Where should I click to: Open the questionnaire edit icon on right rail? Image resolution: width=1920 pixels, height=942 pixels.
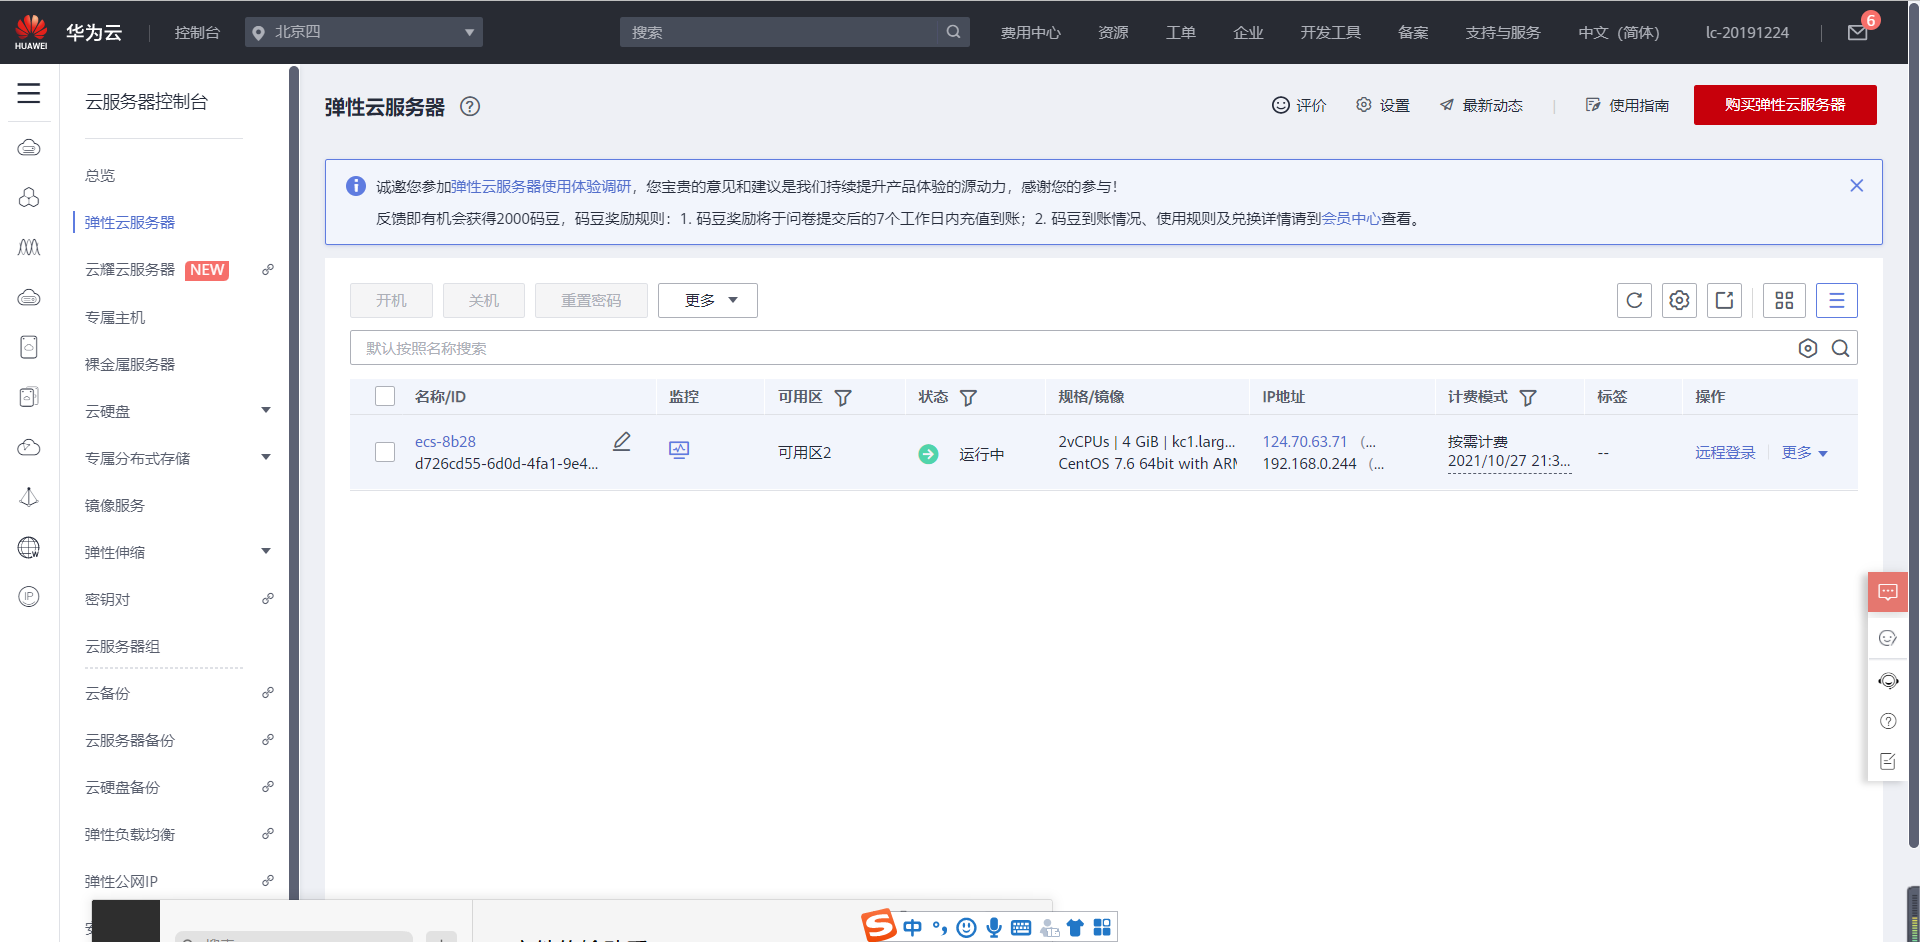coord(1887,762)
